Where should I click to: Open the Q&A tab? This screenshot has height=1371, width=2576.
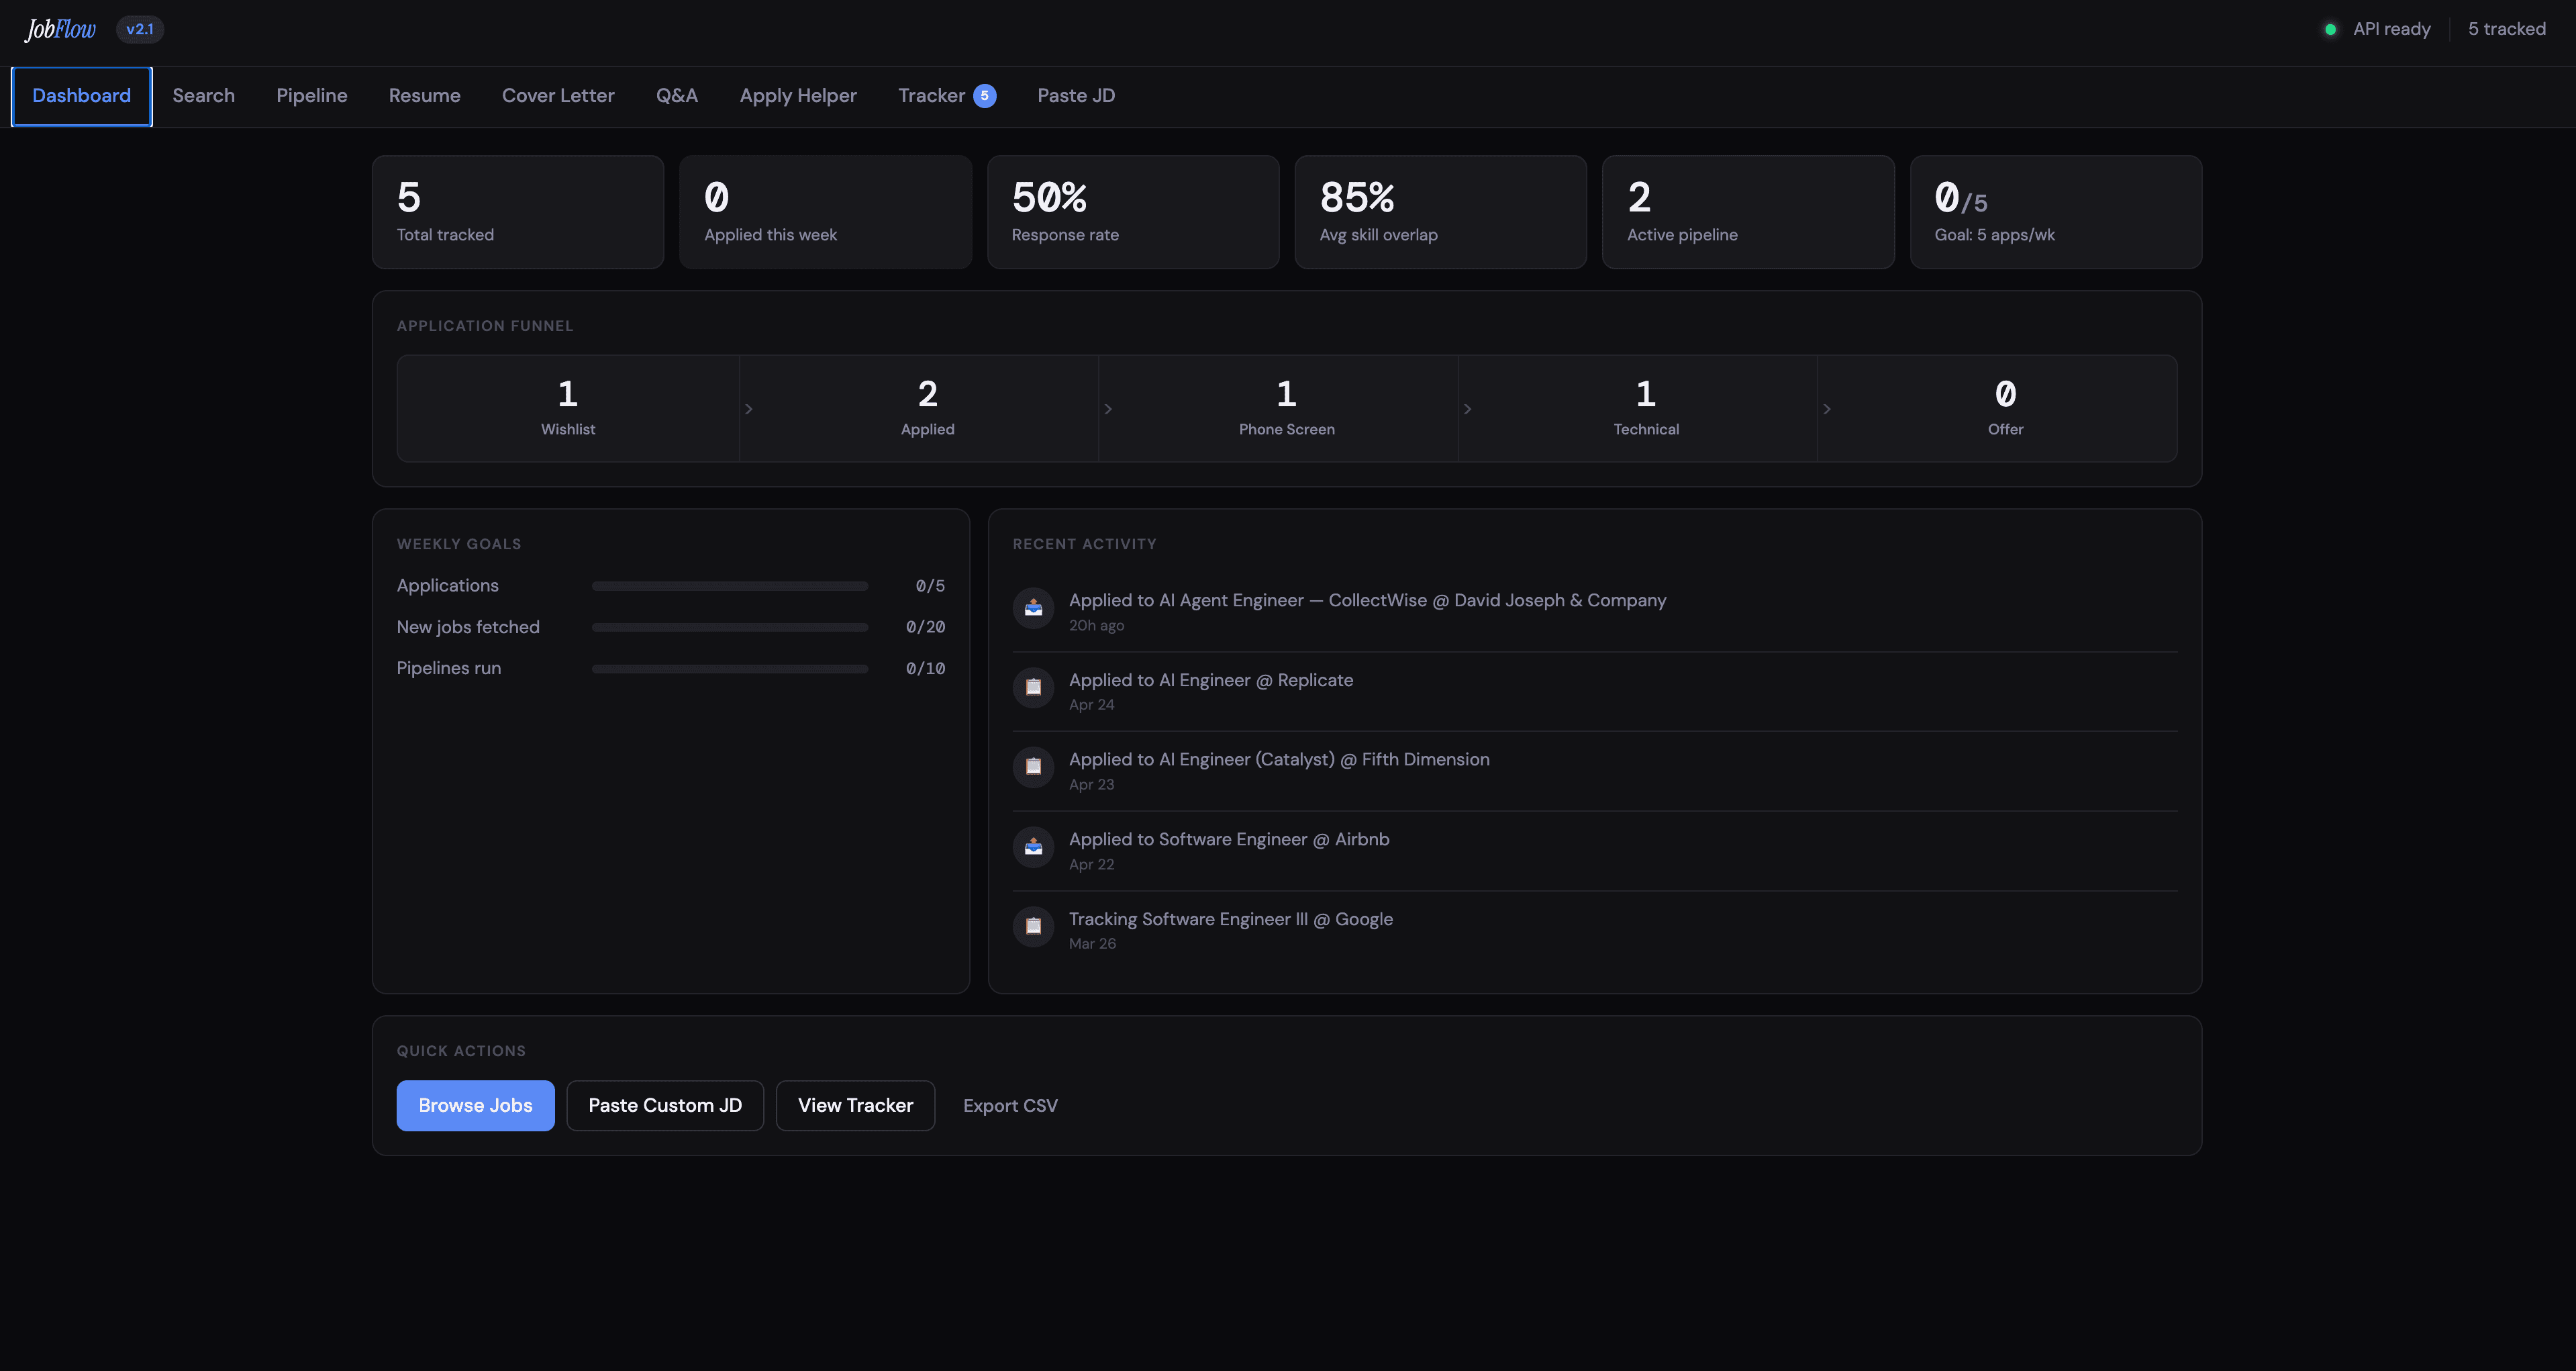pos(677,96)
